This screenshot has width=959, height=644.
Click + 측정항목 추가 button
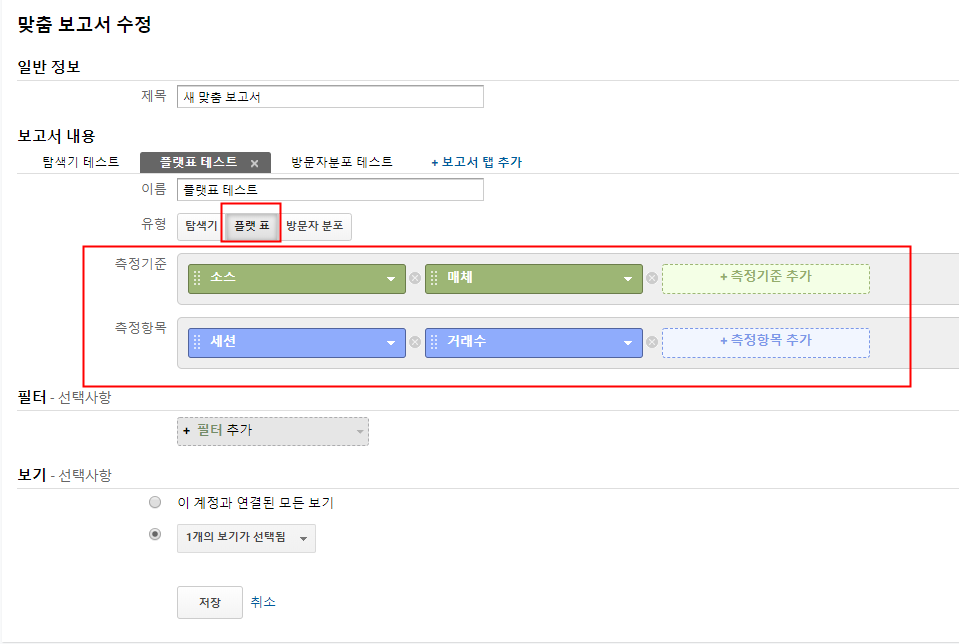766,342
